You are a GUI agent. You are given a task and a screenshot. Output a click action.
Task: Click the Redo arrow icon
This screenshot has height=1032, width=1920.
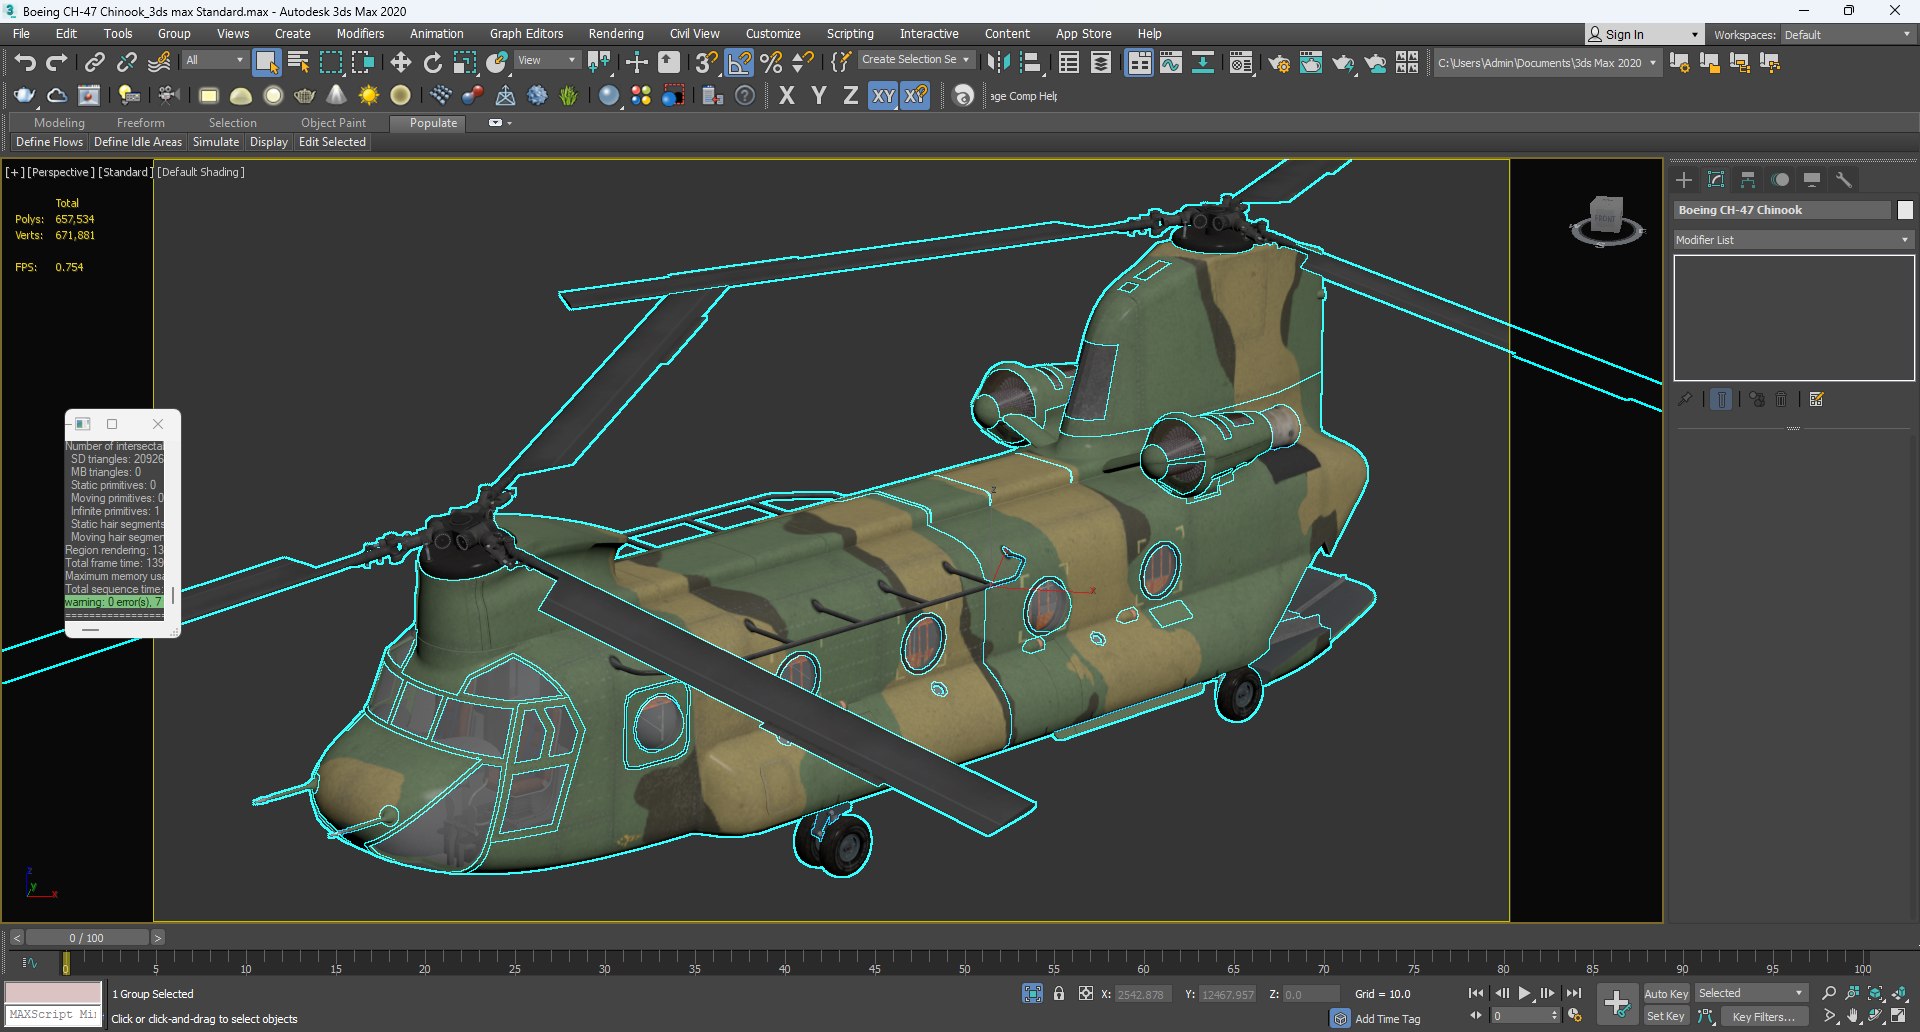(57, 63)
